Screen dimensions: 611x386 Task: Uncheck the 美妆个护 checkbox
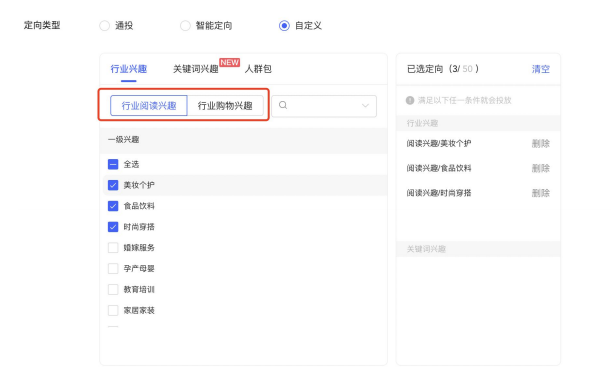(113, 185)
